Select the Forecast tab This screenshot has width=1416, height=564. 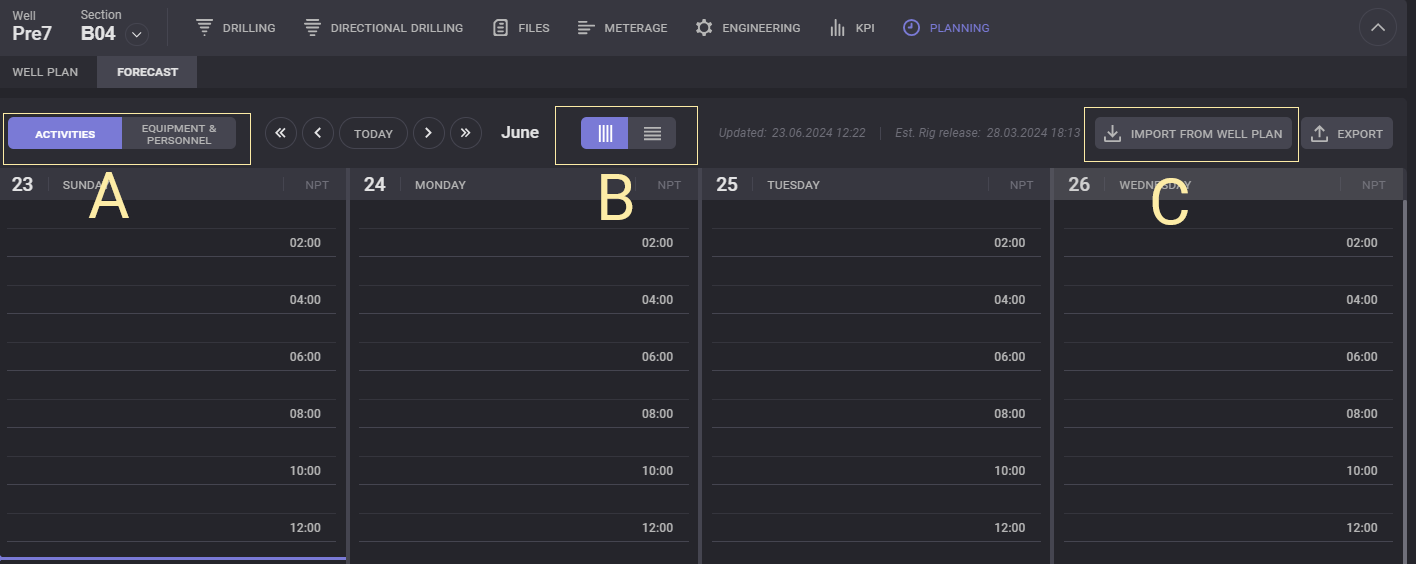[x=147, y=72]
